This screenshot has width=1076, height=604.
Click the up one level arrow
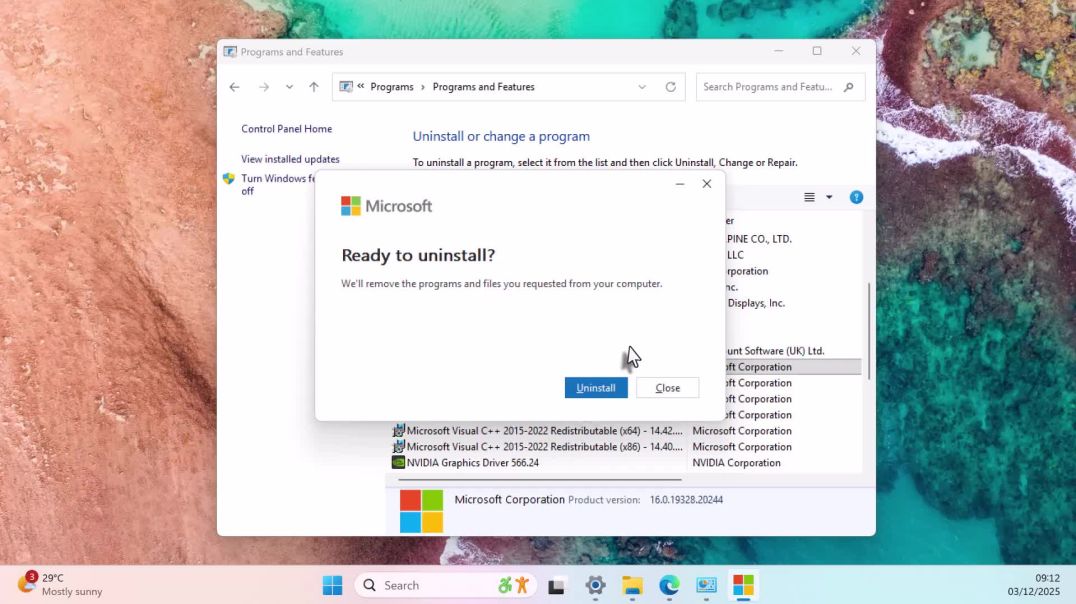(x=313, y=87)
